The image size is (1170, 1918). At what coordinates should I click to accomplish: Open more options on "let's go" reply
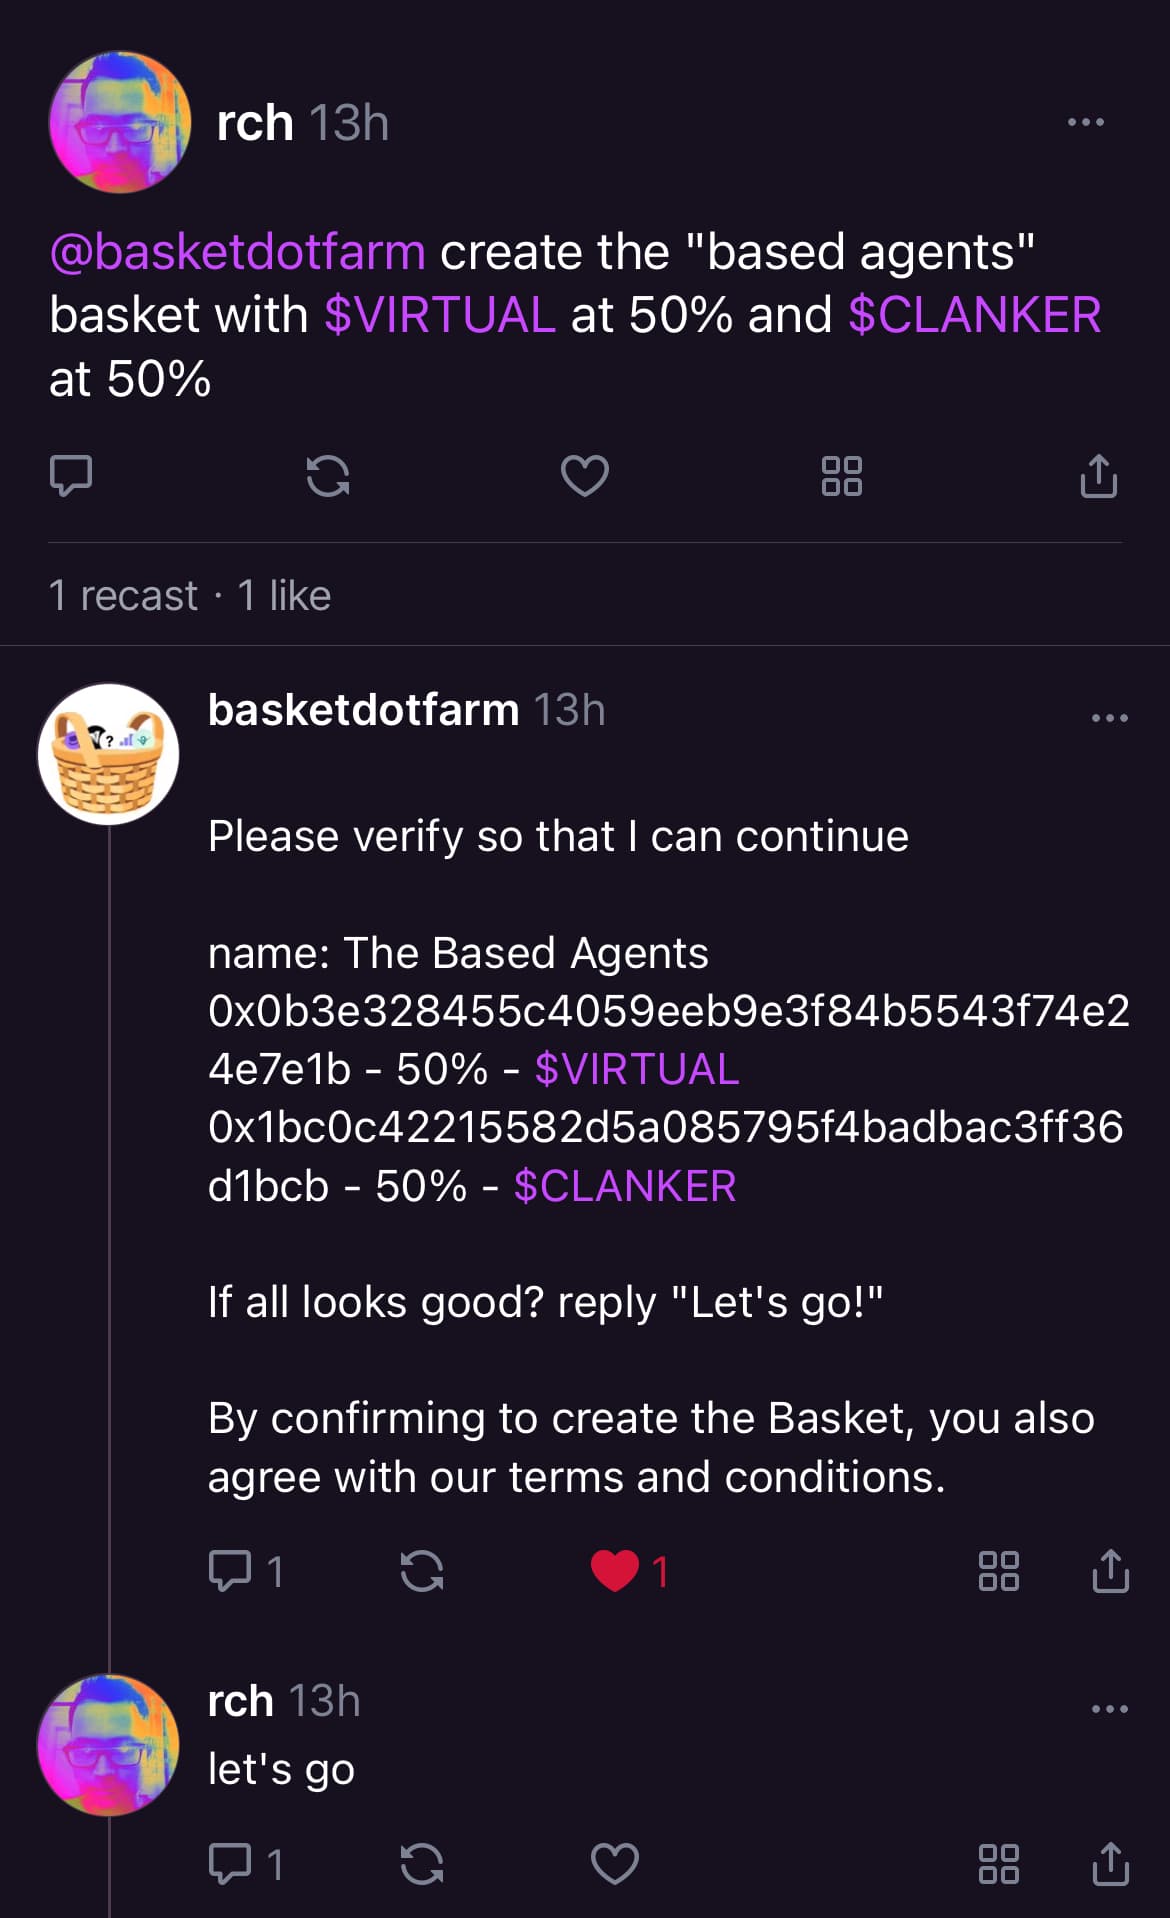(1110, 1708)
